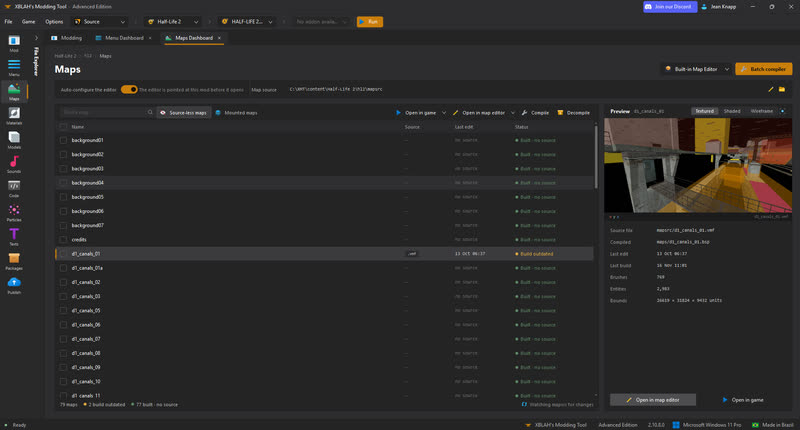
Task: Open the Materials section in sidebar
Action: tap(14, 116)
